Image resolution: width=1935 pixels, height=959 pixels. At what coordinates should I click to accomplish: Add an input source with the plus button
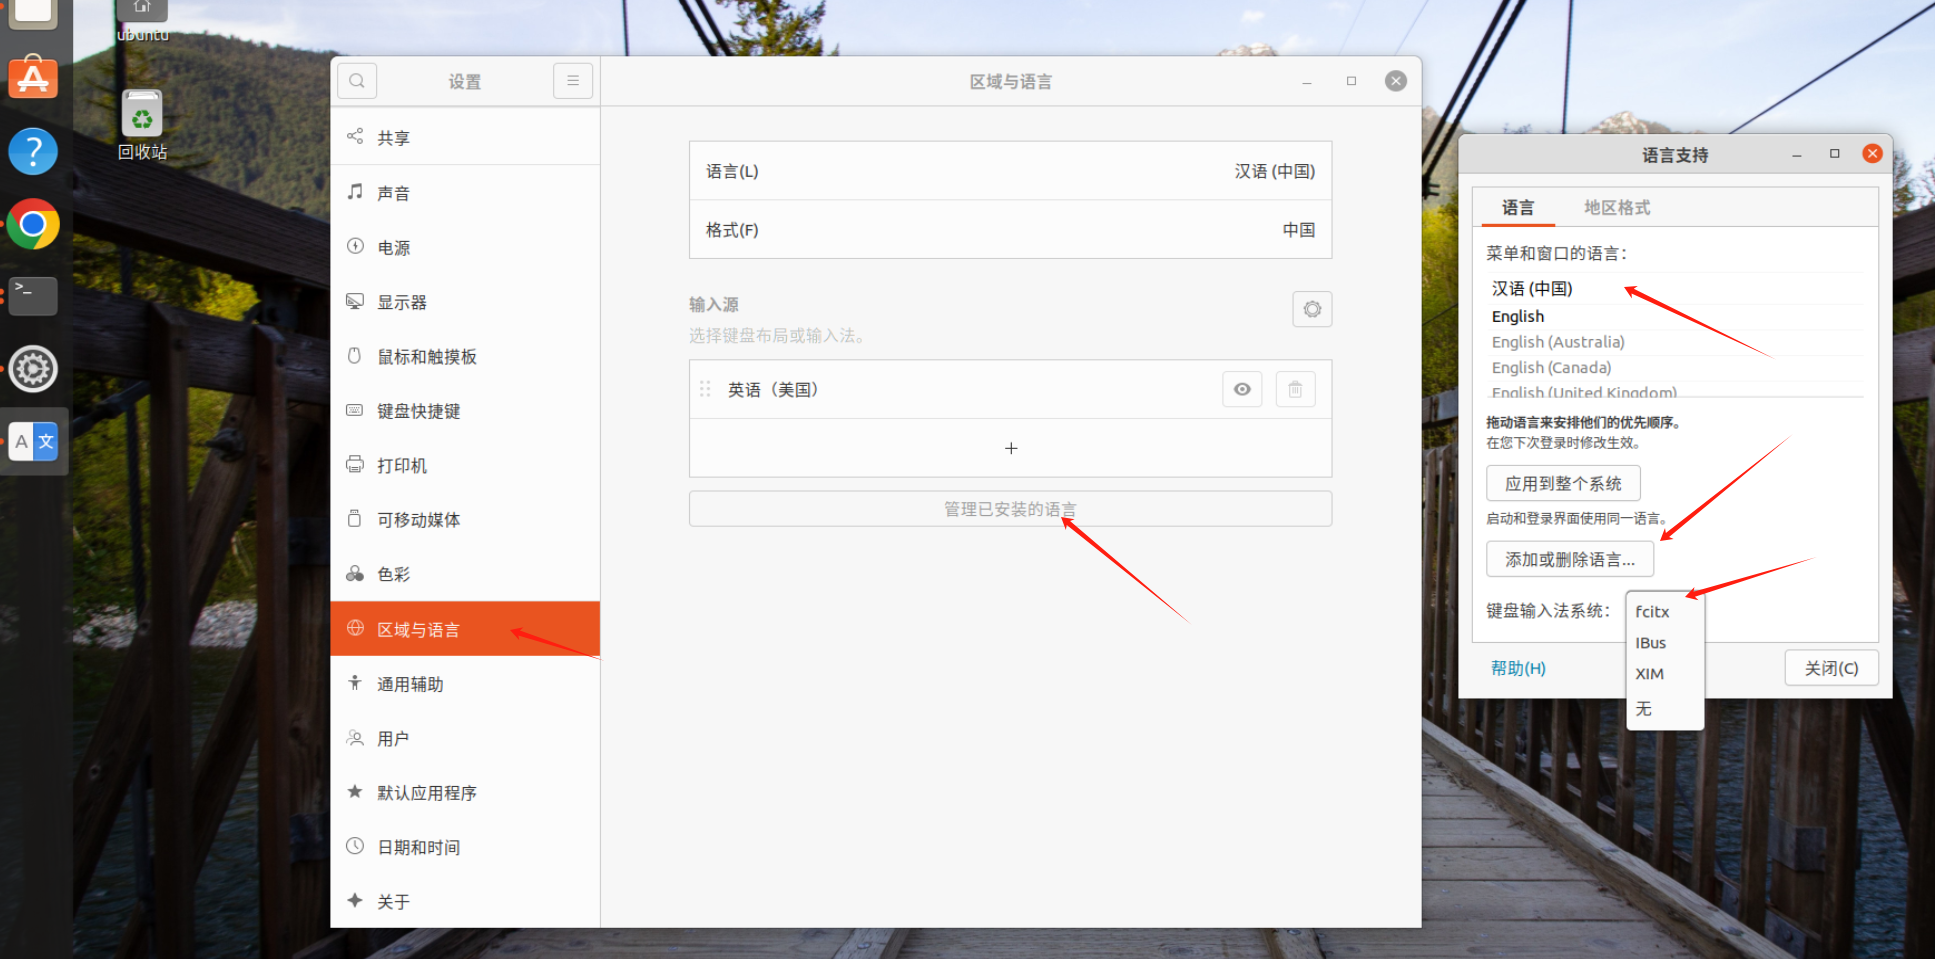[x=1011, y=448]
